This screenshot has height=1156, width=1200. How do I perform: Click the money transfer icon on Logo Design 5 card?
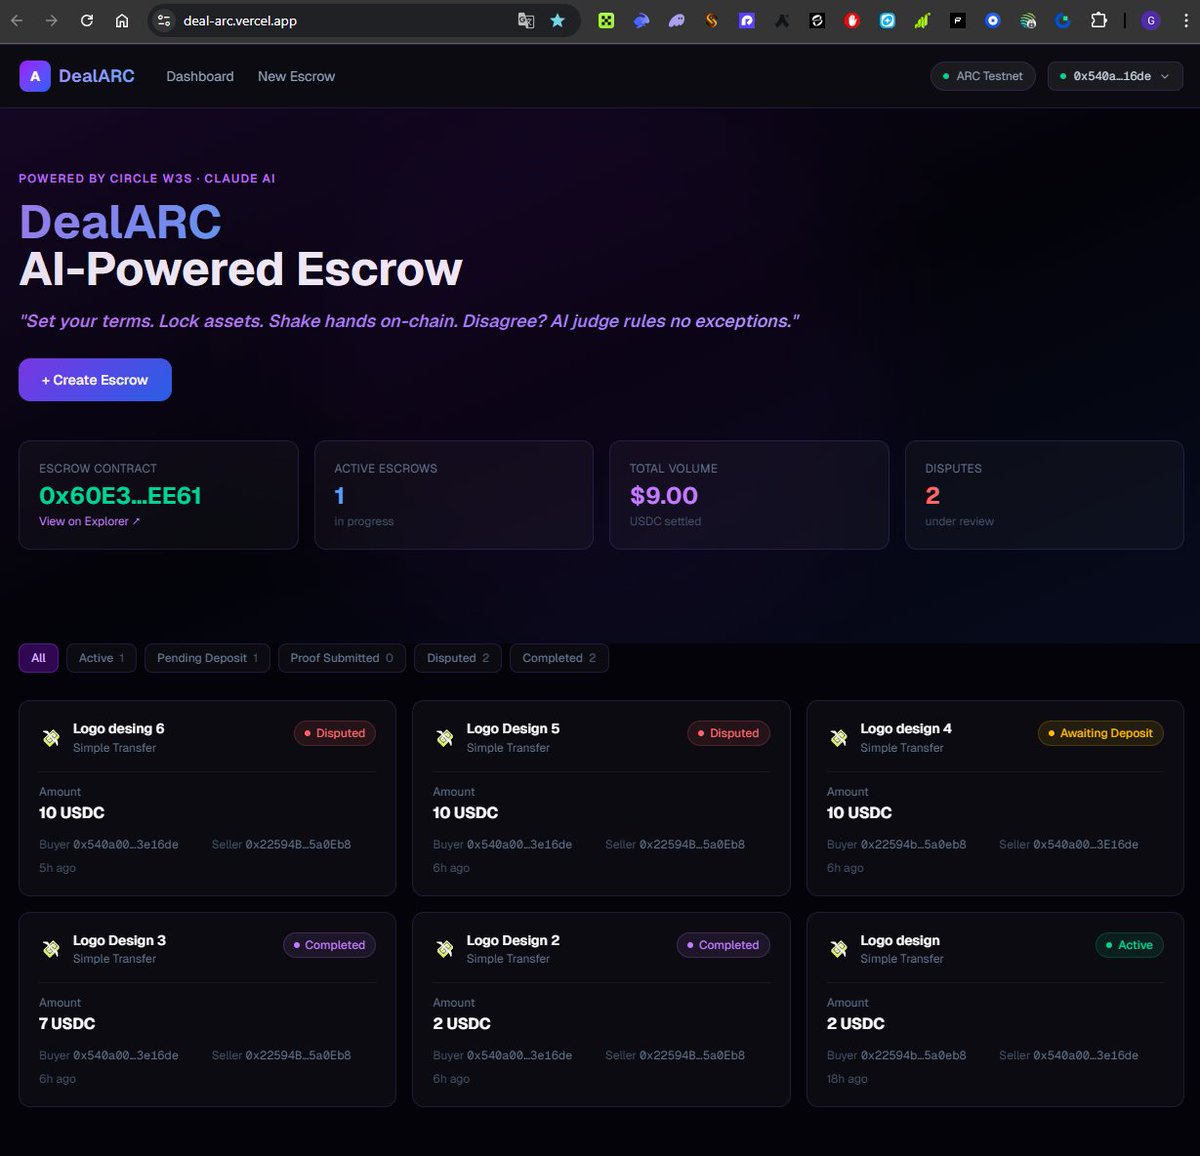[x=445, y=737]
